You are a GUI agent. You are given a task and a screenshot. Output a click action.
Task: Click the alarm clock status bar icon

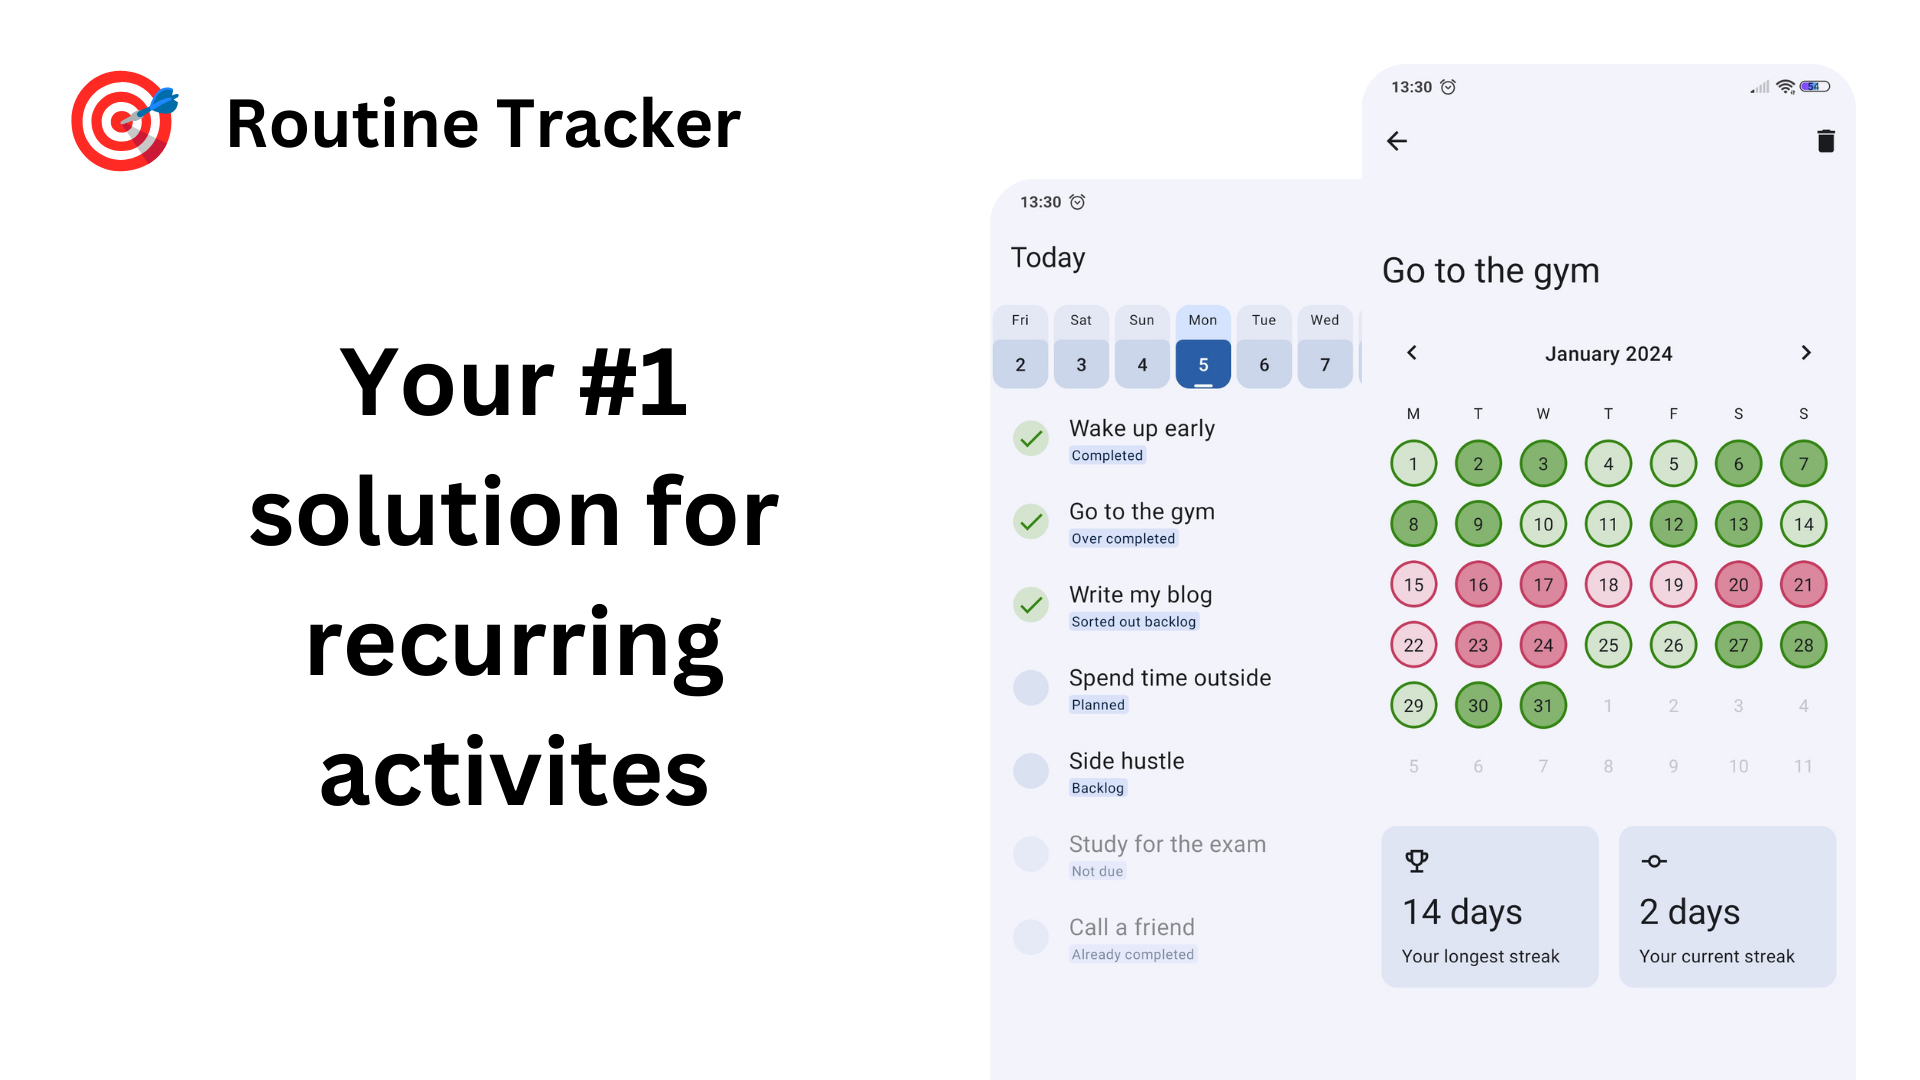coord(1449,88)
